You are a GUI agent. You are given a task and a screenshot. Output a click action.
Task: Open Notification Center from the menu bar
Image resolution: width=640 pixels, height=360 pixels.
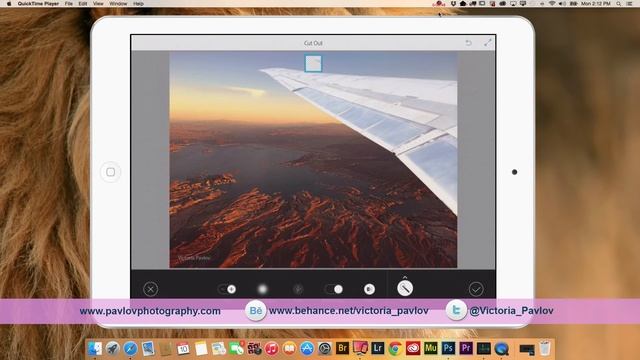[630, 3]
